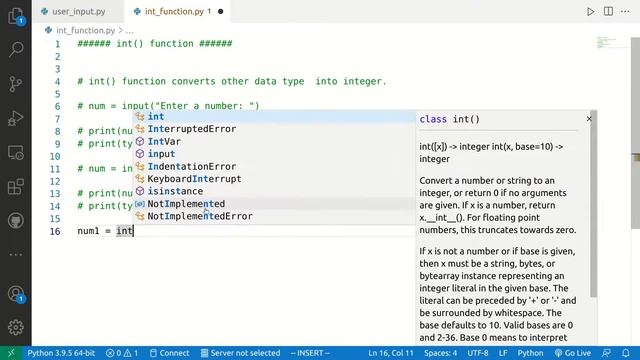Click the unsaved dot on int_function.py tab
Screen dimensions: 640x360
coord(220,11)
